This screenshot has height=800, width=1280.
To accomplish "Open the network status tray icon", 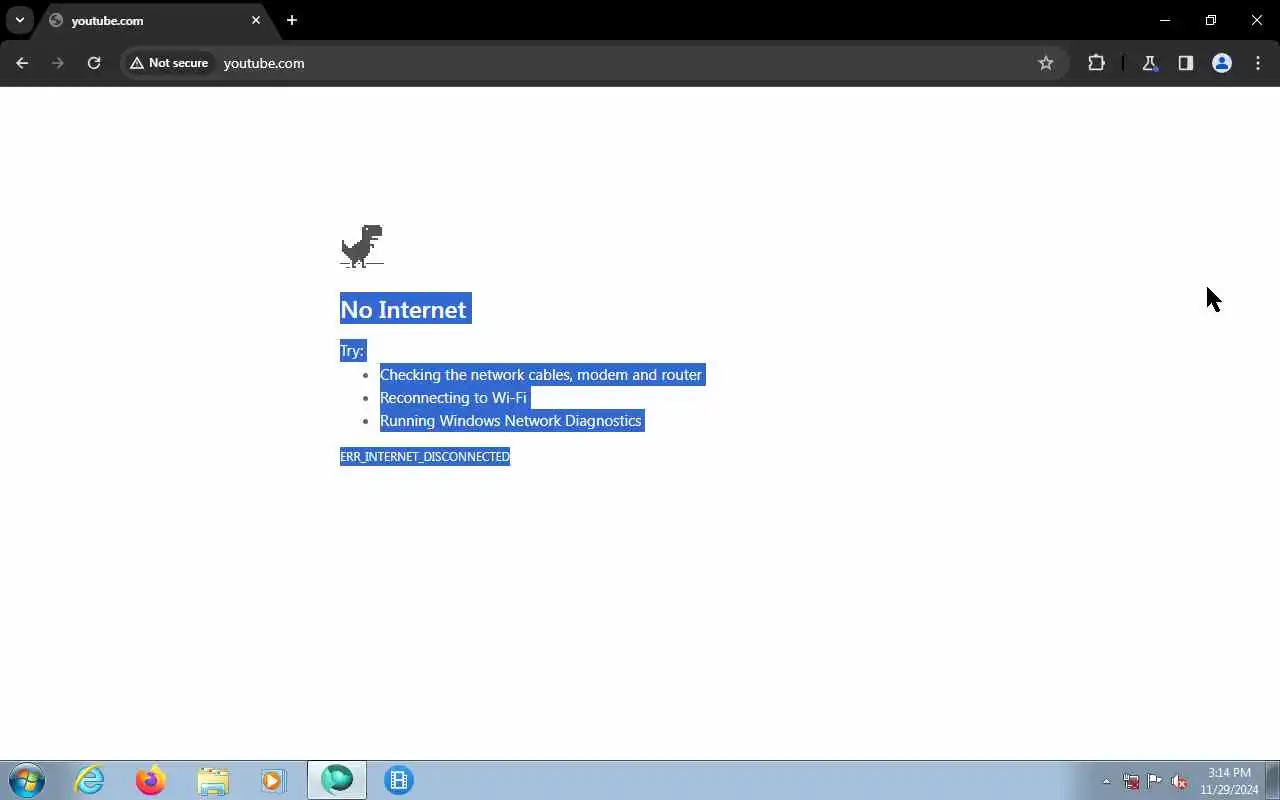I will coord(1131,781).
